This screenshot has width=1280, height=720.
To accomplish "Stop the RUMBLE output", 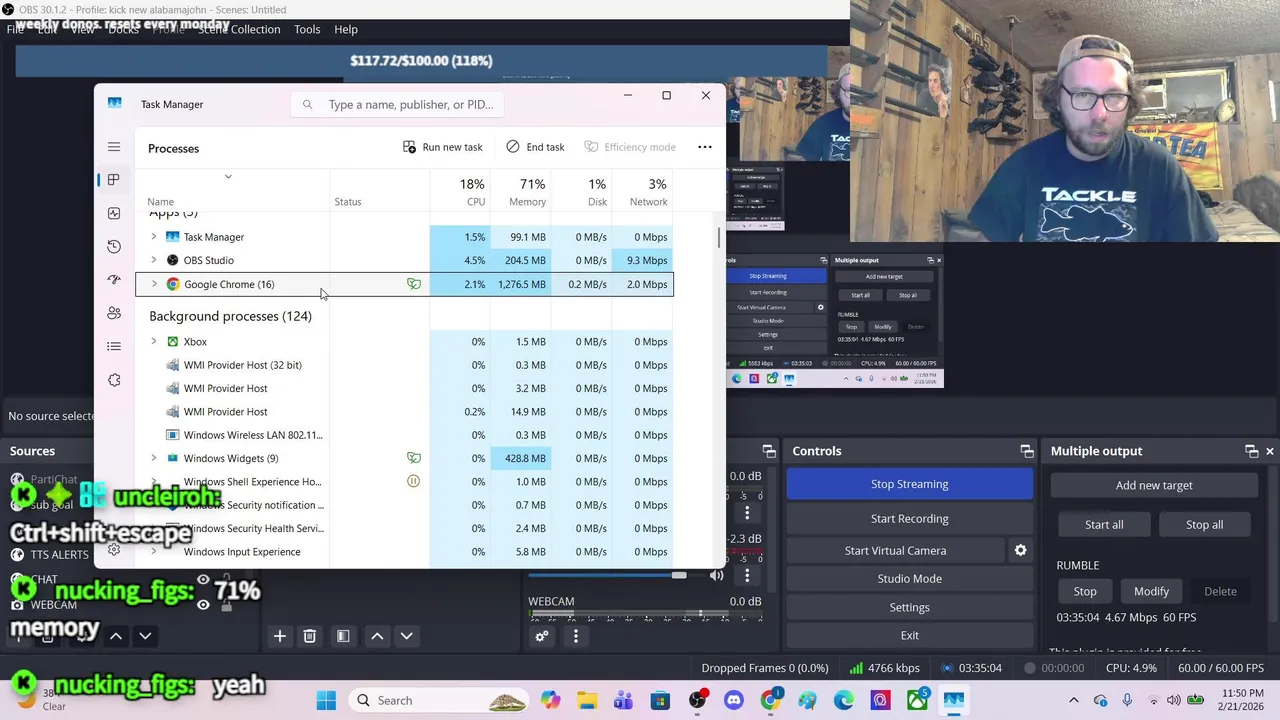I will point(1085,591).
